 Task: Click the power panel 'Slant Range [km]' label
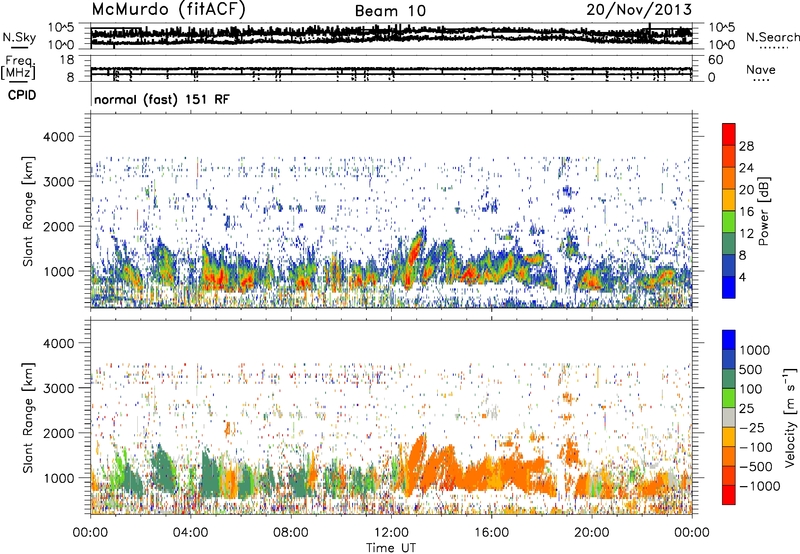coord(28,211)
